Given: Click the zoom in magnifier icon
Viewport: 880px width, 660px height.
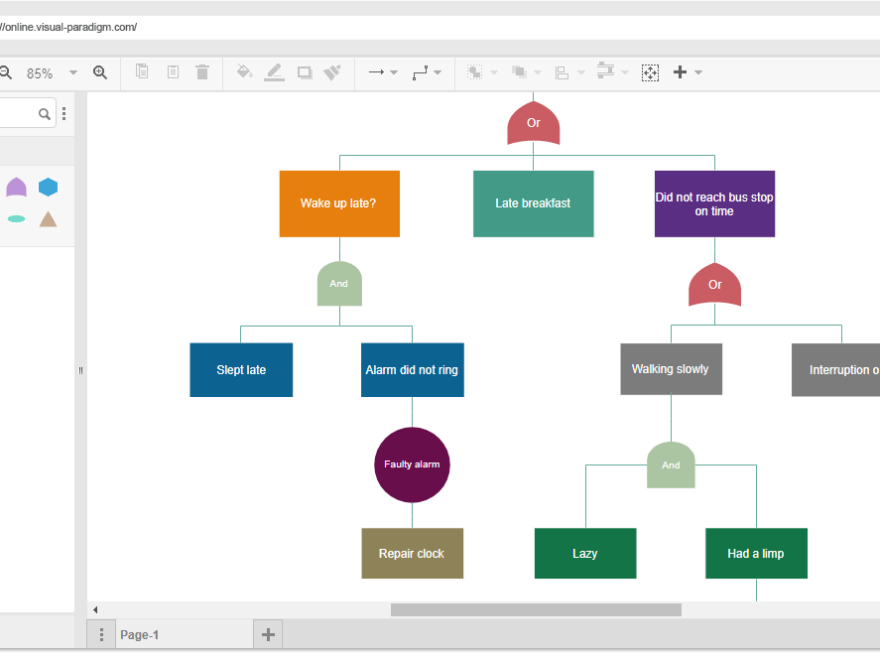Looking at the screenshot, I should pos(101,72).
